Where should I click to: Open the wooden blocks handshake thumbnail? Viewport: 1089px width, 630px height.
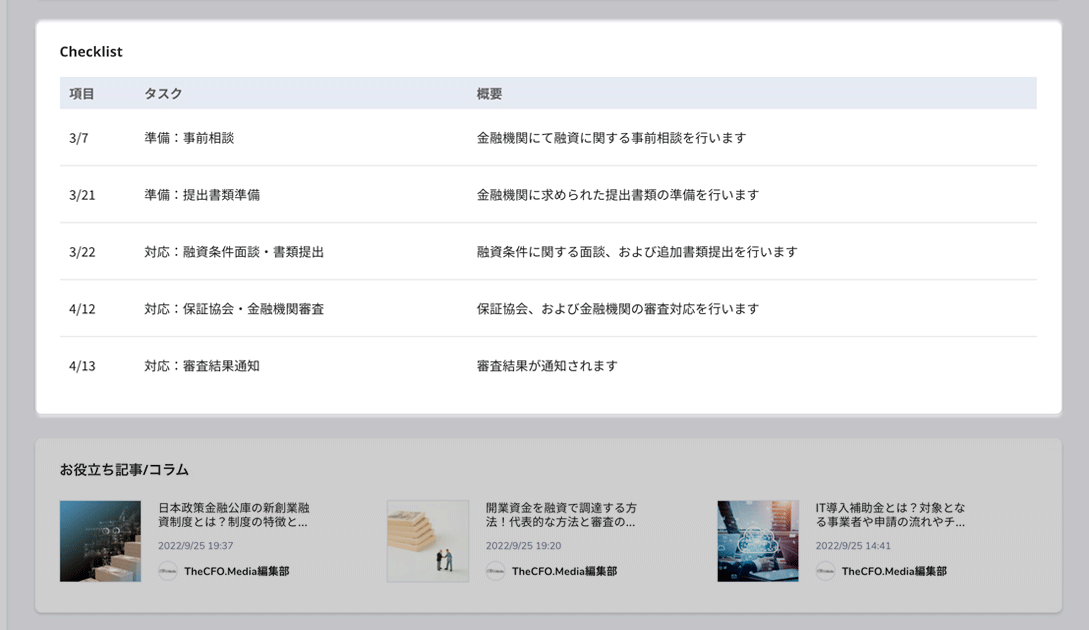coord(428,541)
